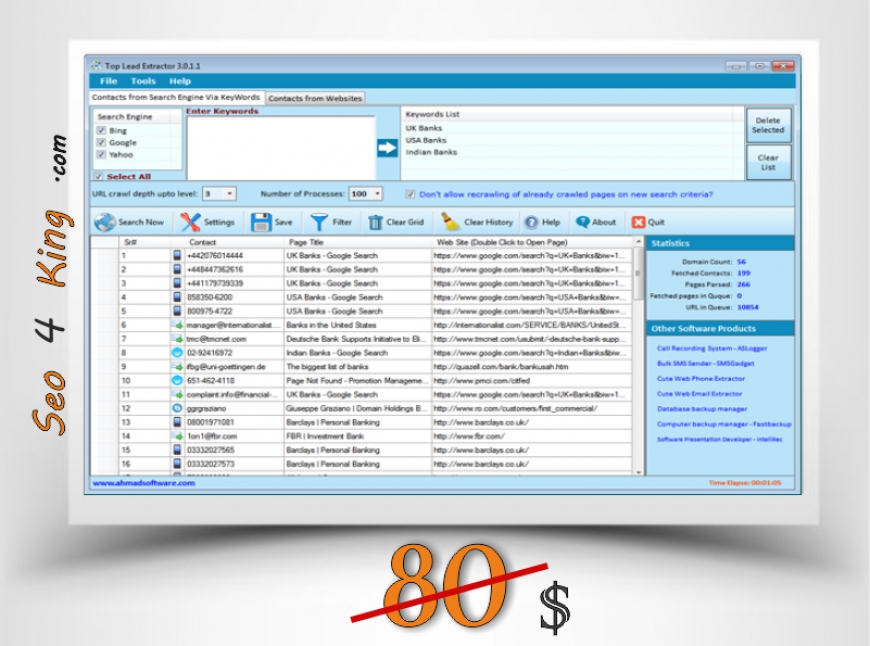Select contact 800975-4722 cell

point(234,311)
